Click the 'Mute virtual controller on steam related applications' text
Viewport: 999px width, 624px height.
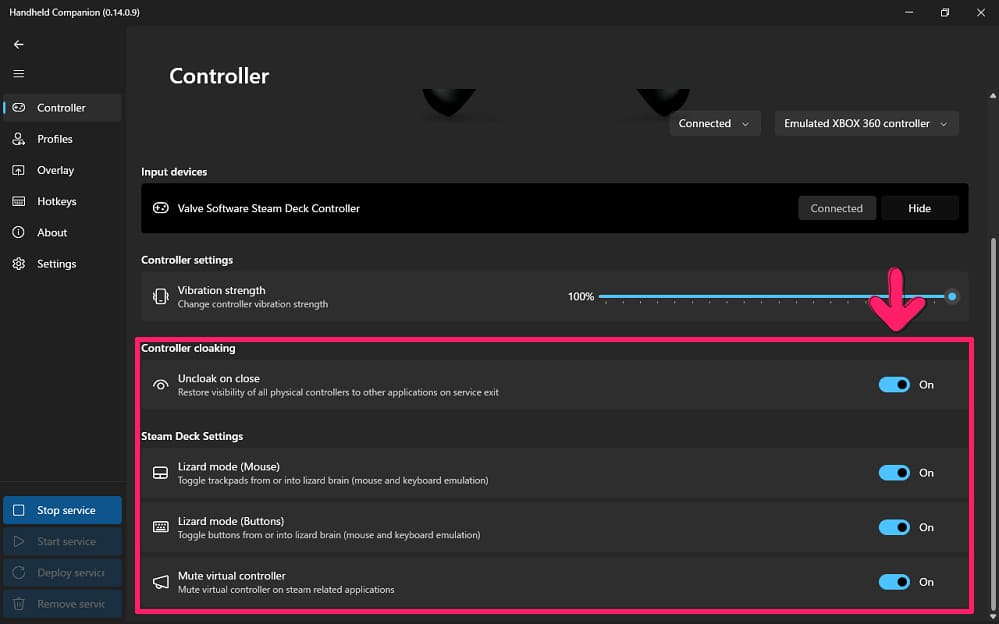point(286,590)
